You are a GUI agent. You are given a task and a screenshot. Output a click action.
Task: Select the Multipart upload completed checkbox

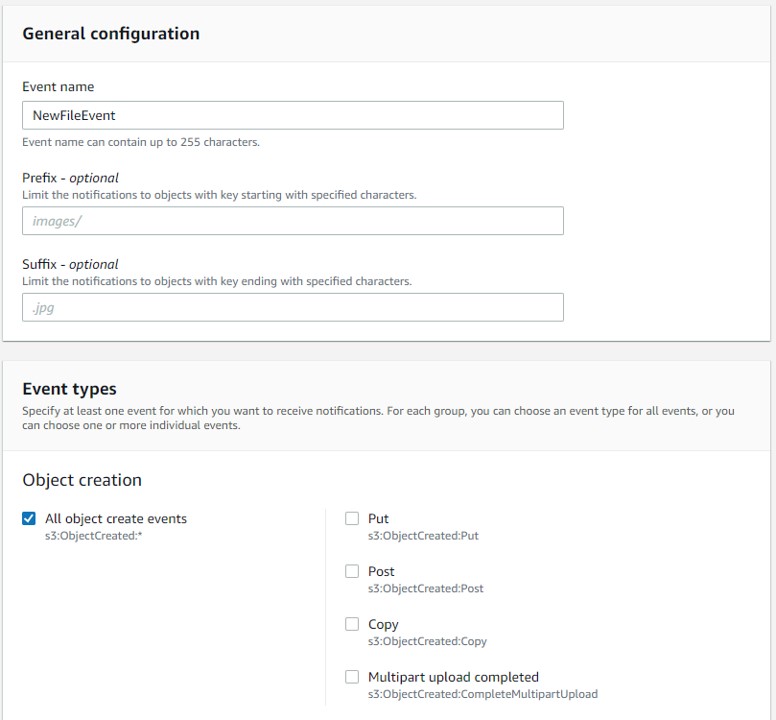pos(352,677)
